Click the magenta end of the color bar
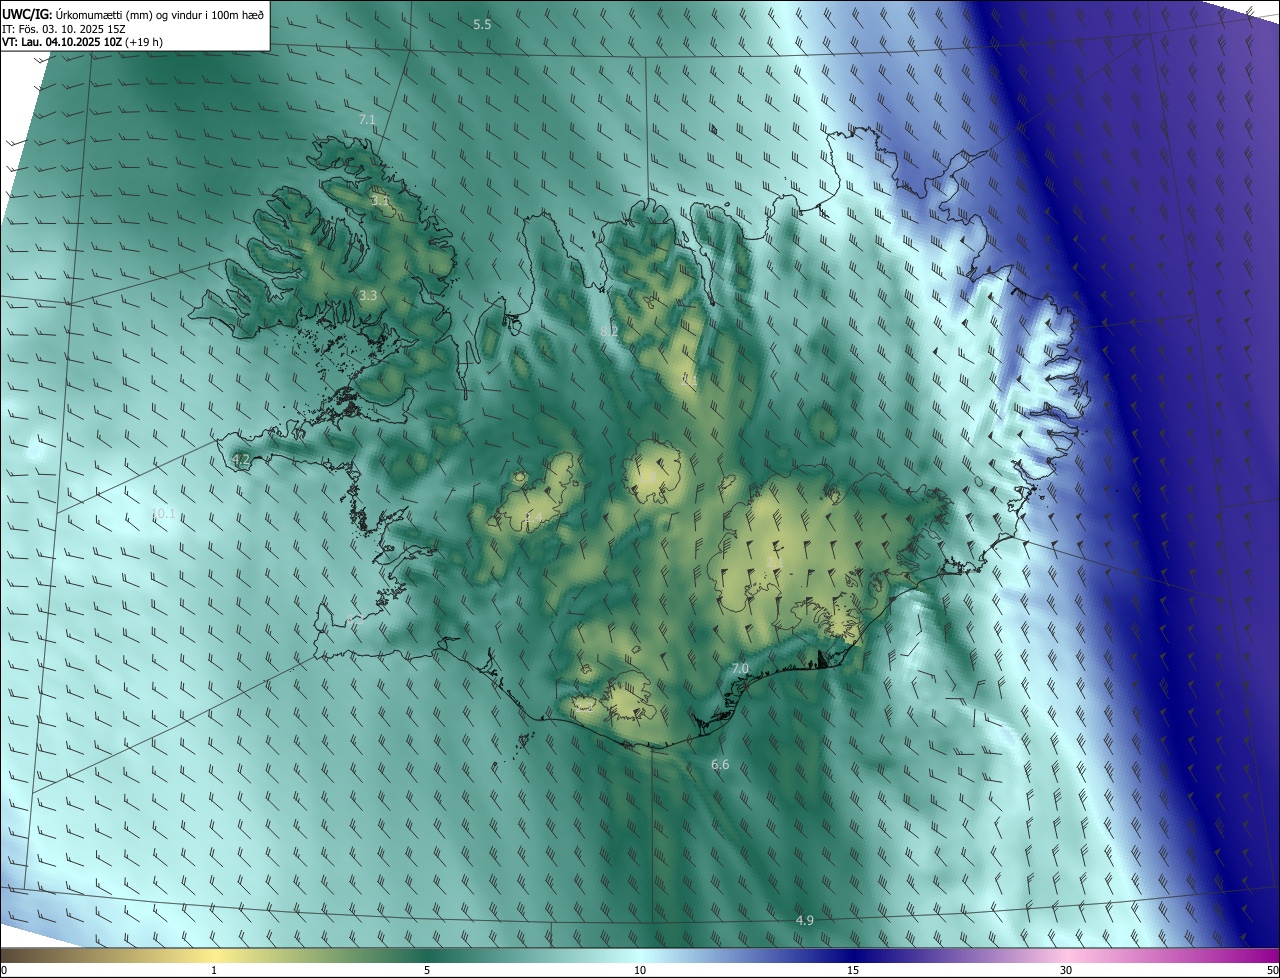Image resolution: width=1280 pixels, height=978 pixels. coord(1250,955)
